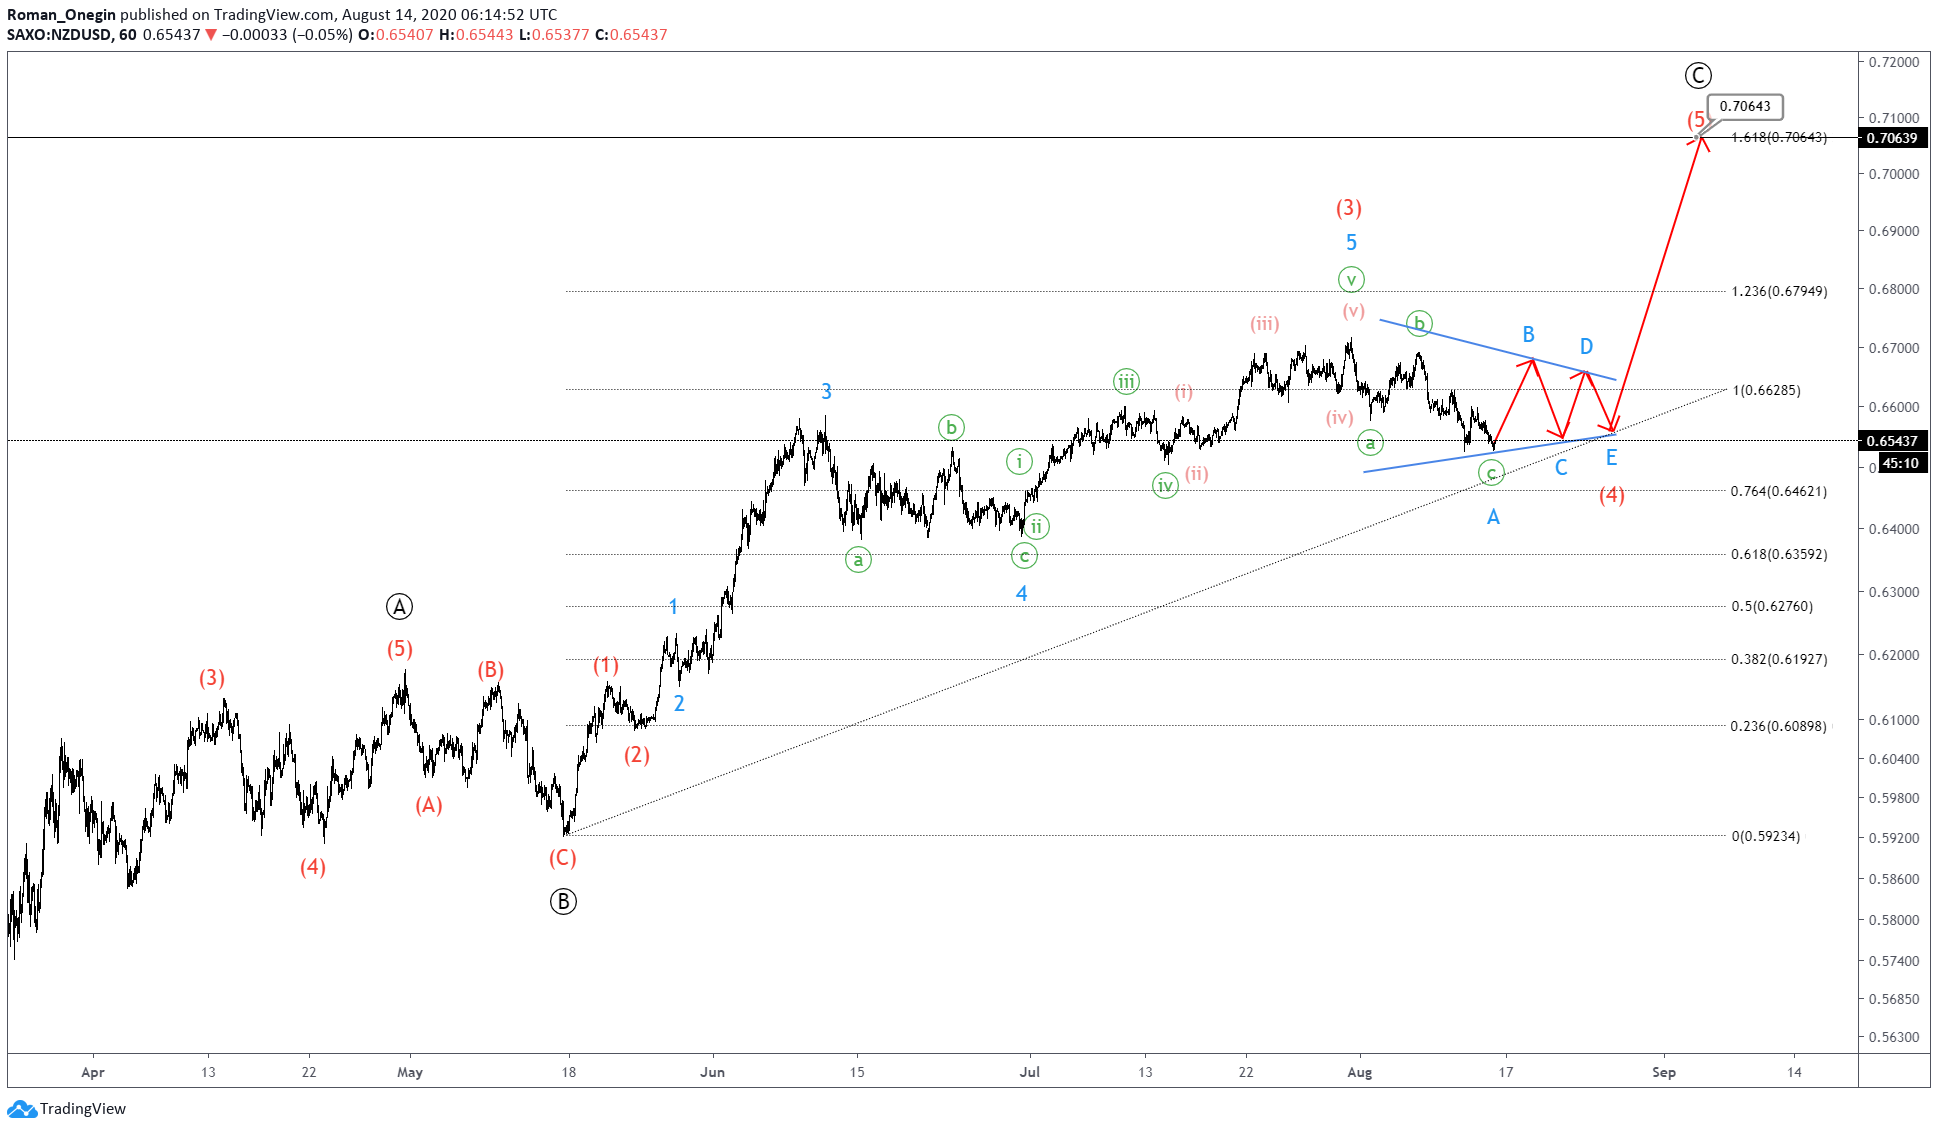Click the circled A wave label

click(x=399, y=606)
